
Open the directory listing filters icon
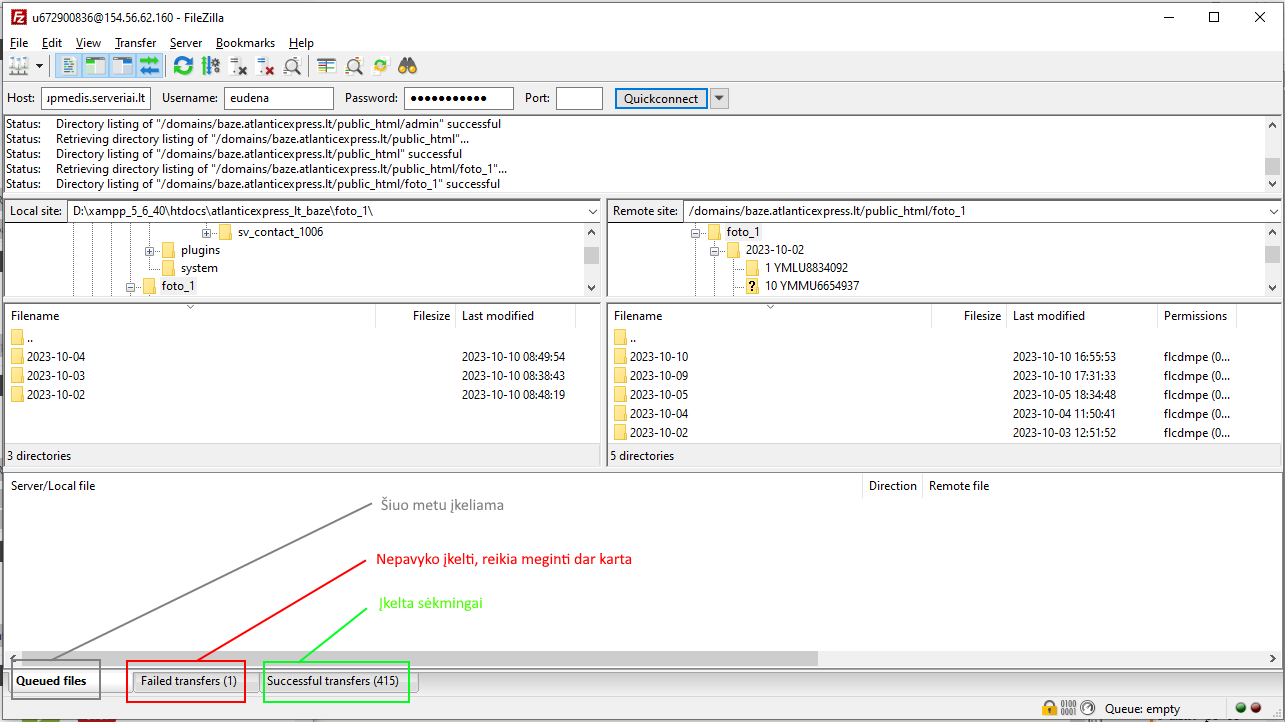click(327, 66)
